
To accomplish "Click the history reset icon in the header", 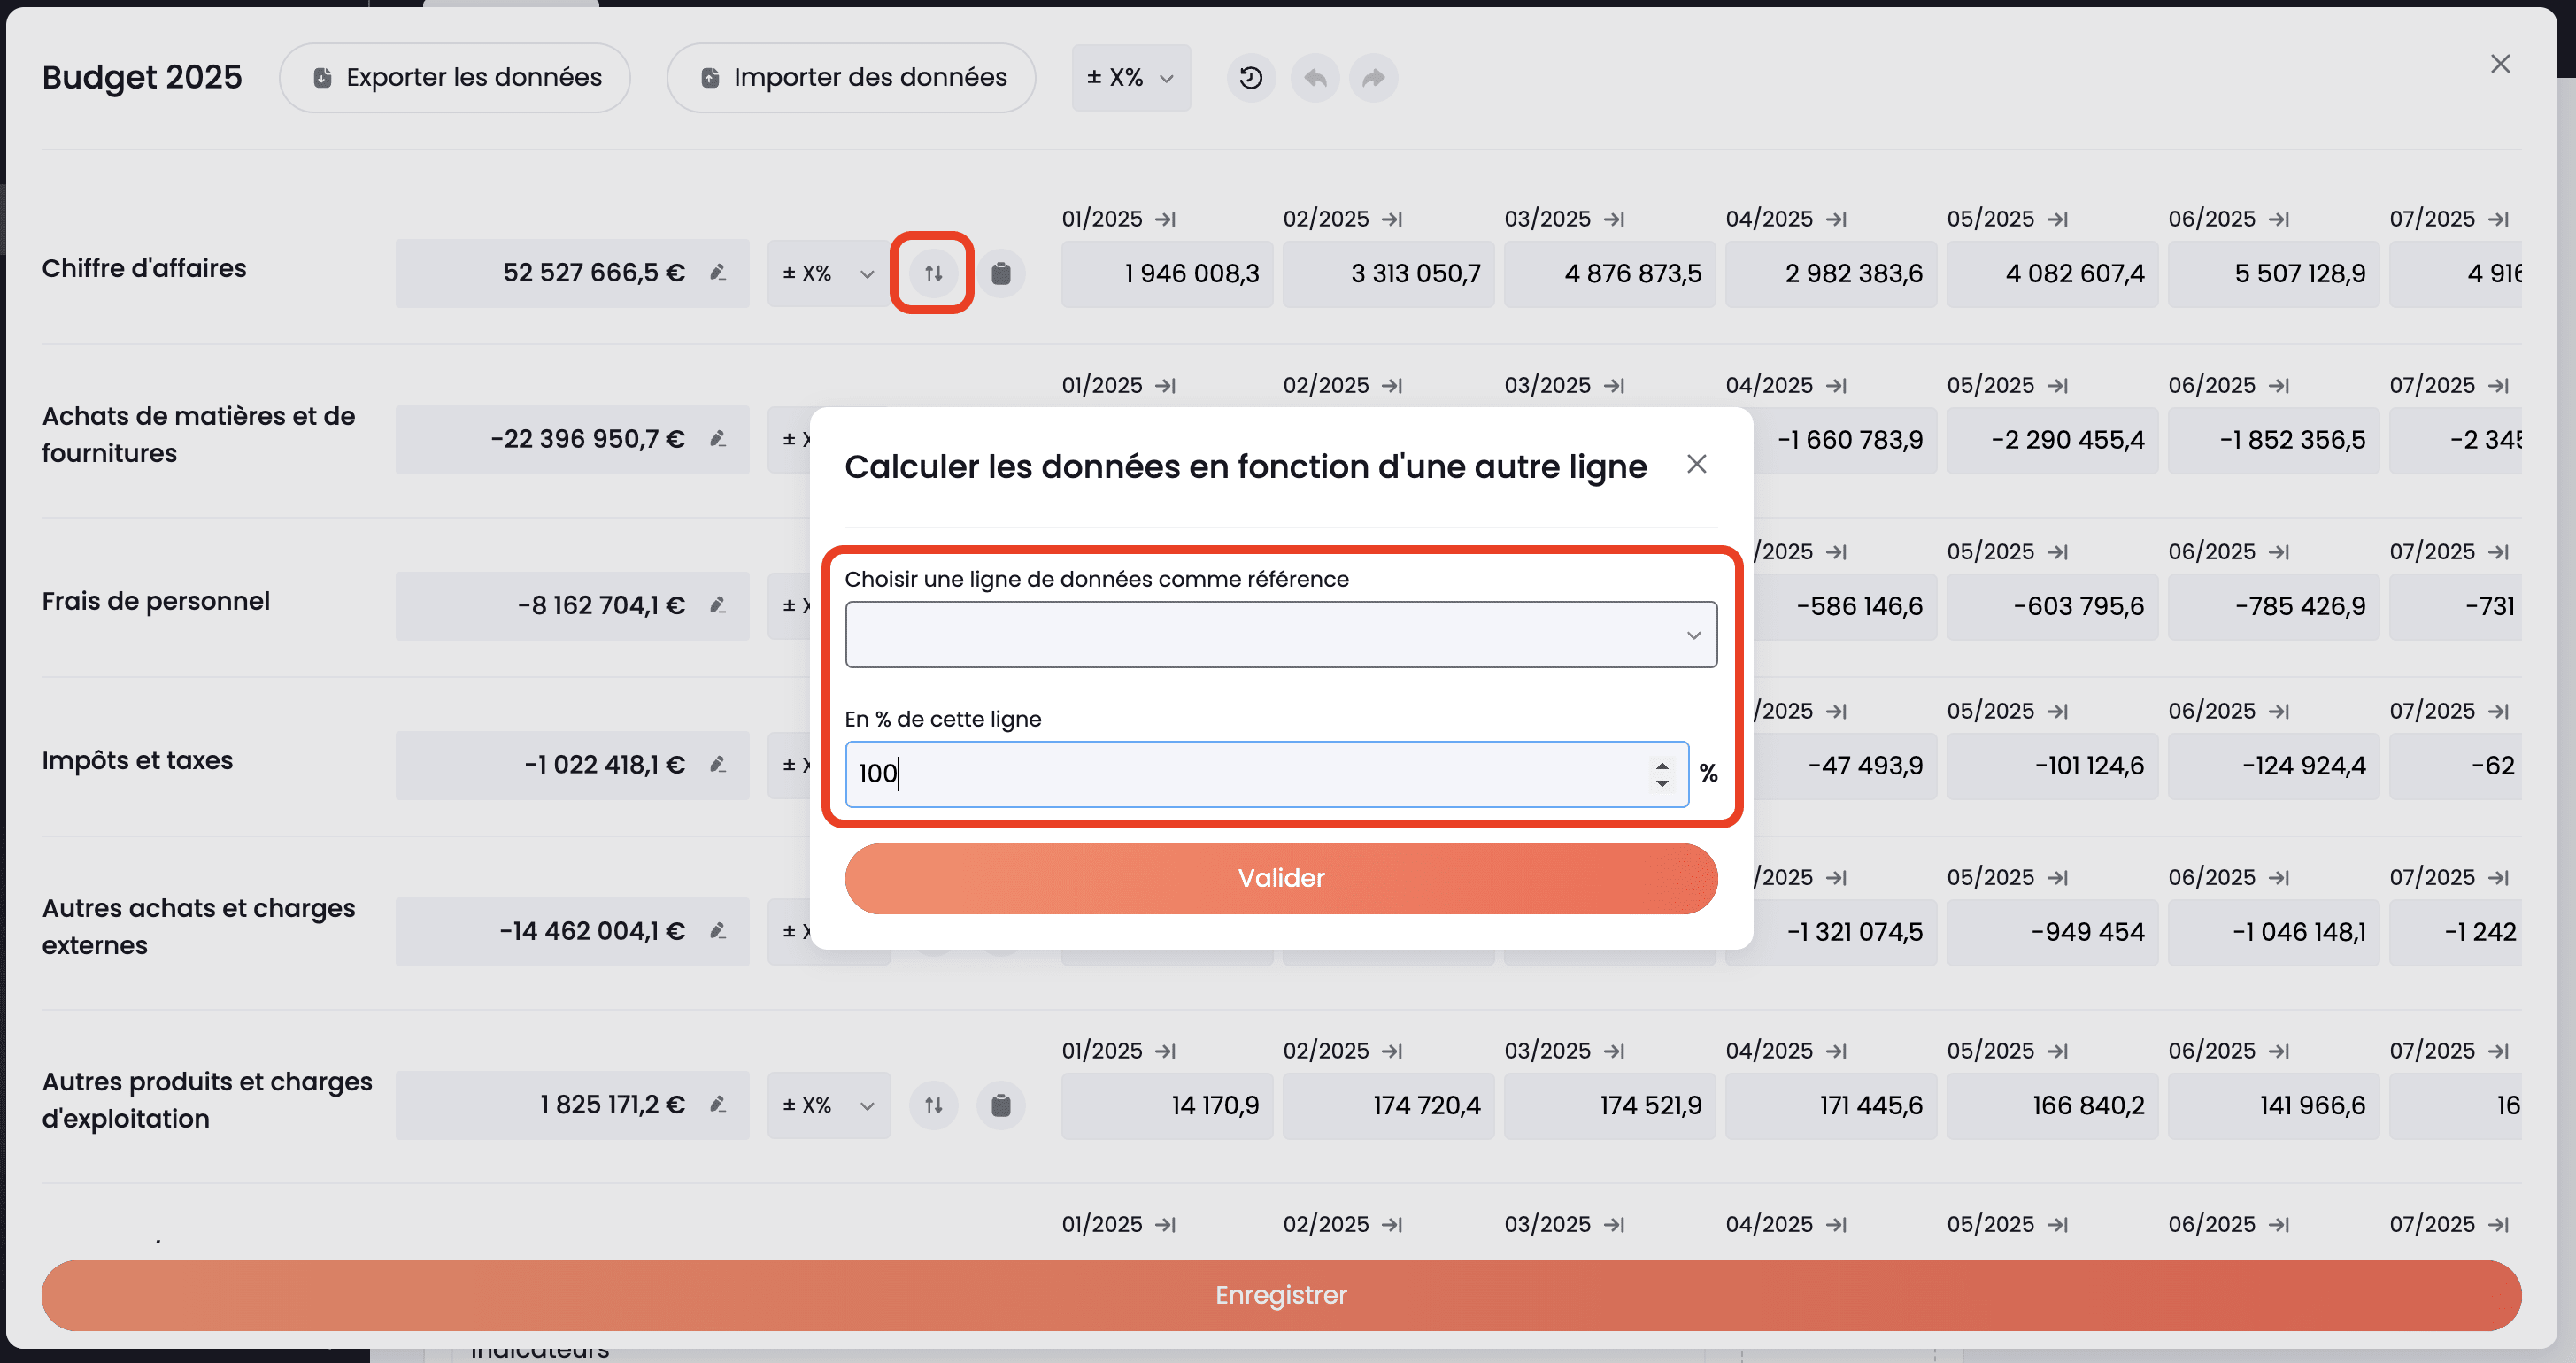I will tap(1250, 78).
